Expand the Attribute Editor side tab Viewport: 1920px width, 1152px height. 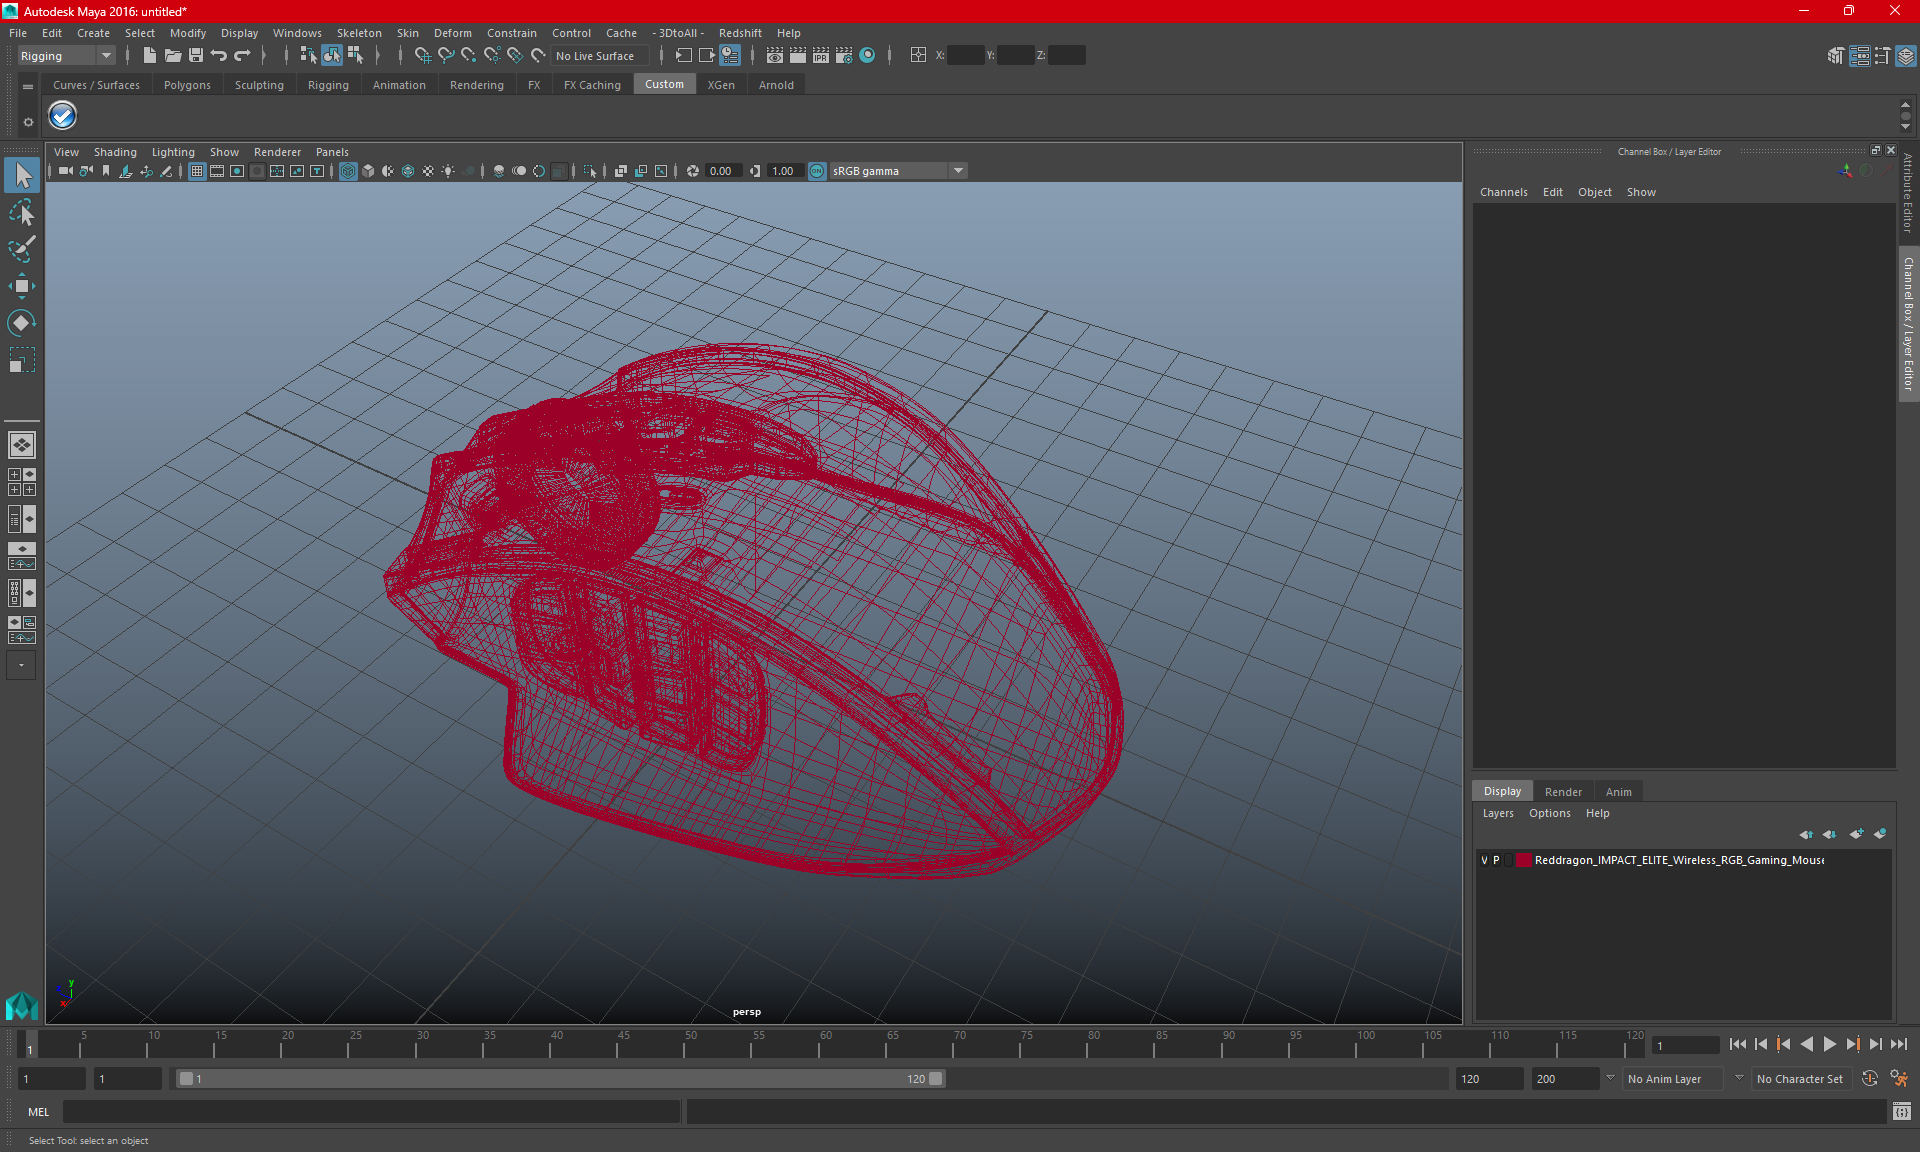point(1908,193)
